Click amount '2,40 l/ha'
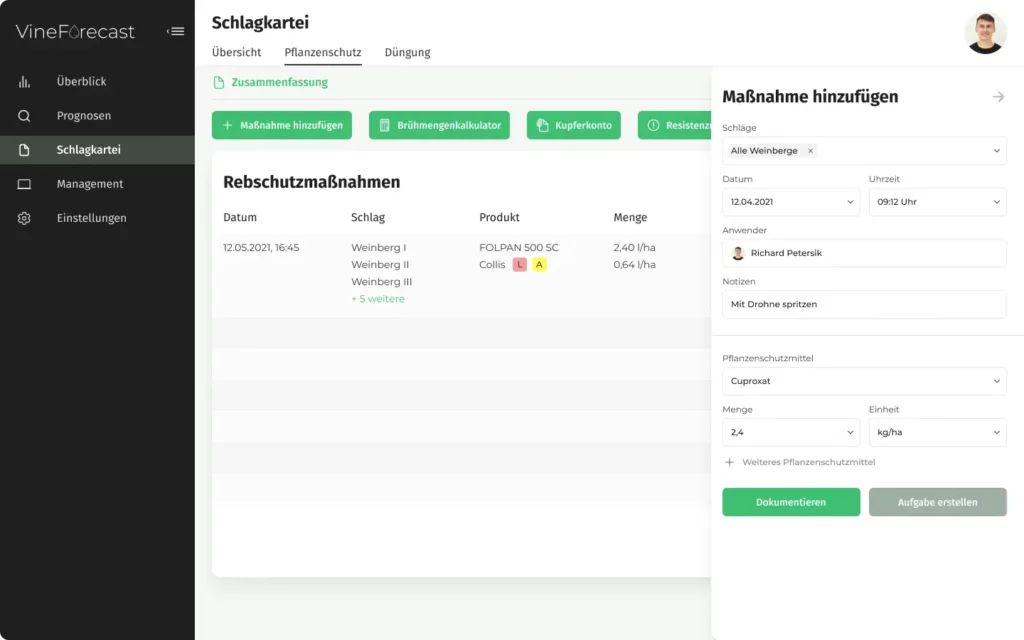Image resolution: width=1024 pixels, height=640 pixels. coord(634,248)
